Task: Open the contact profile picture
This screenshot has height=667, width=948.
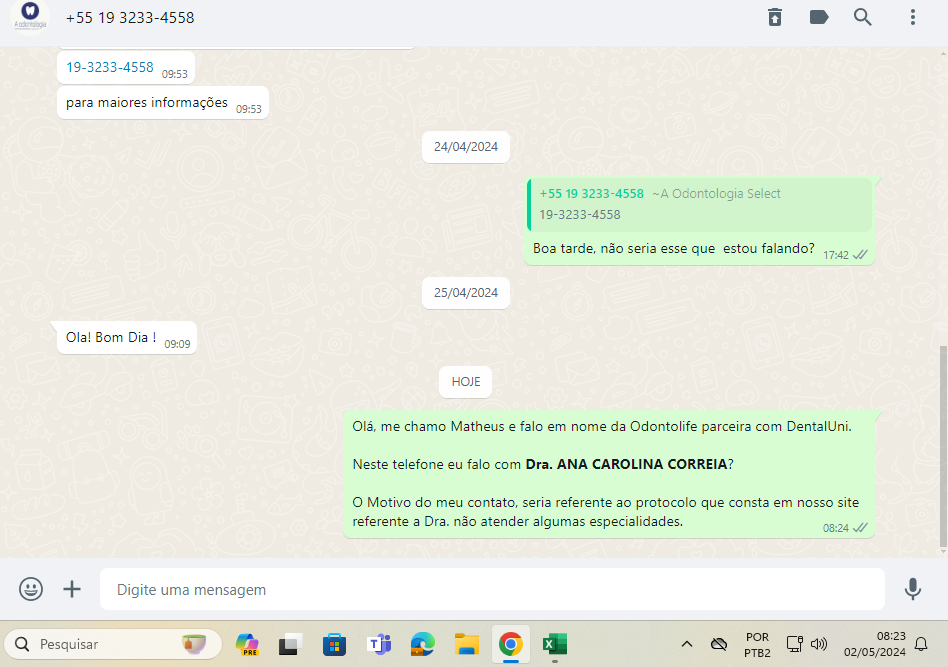Action: pyautogui.click(x=30, y=17)
